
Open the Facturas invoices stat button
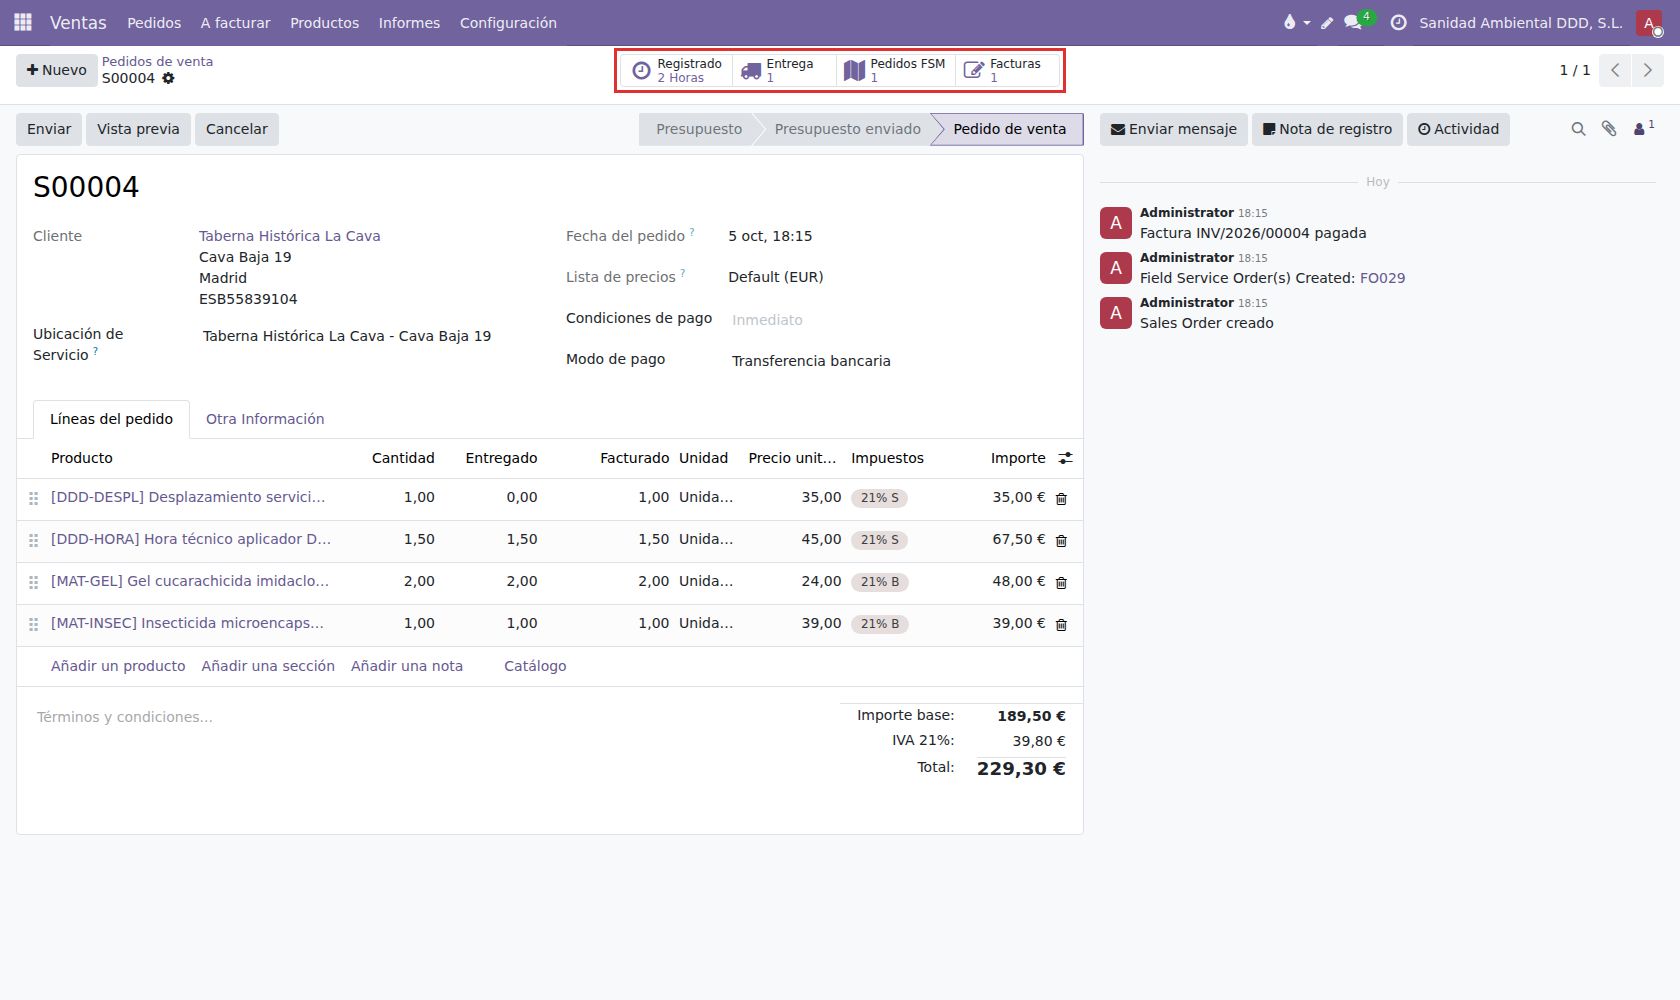1006,70
